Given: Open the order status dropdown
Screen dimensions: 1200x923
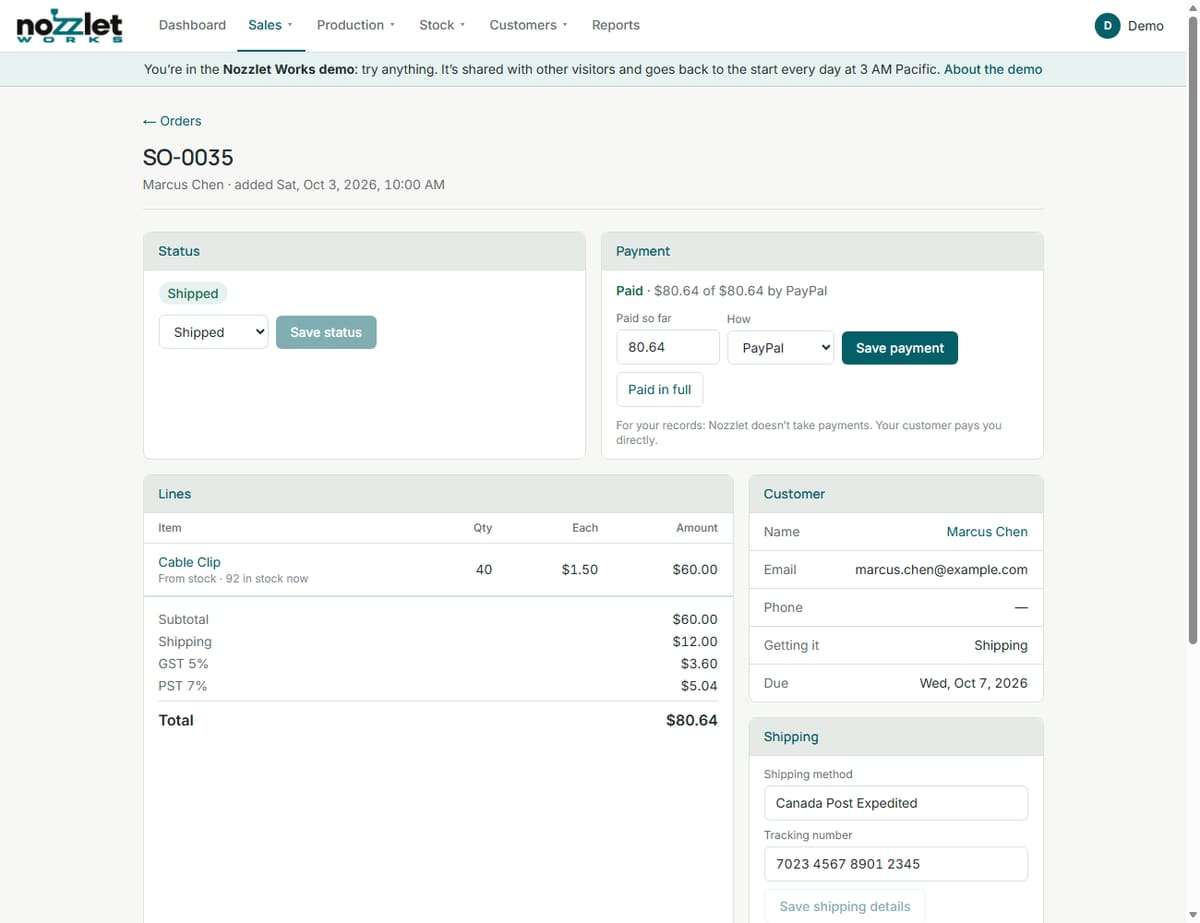Looking at the screenshot, I should (214, 332).
